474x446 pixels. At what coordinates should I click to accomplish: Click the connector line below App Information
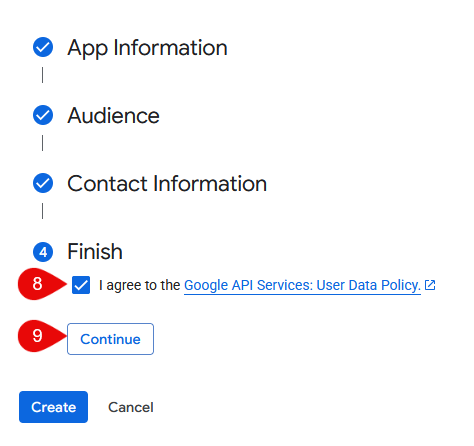[42, 75]
